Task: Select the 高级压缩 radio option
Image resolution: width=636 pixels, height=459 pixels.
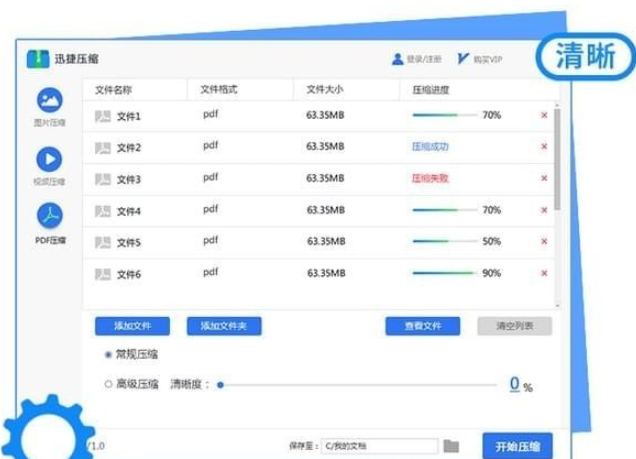Action: coord(108,384)
